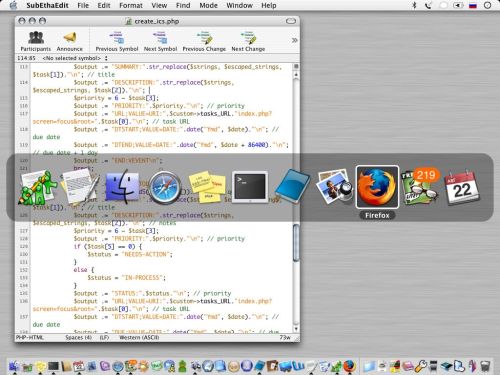
Task: Select Stickies in app switcher
Action: (207, 187)
